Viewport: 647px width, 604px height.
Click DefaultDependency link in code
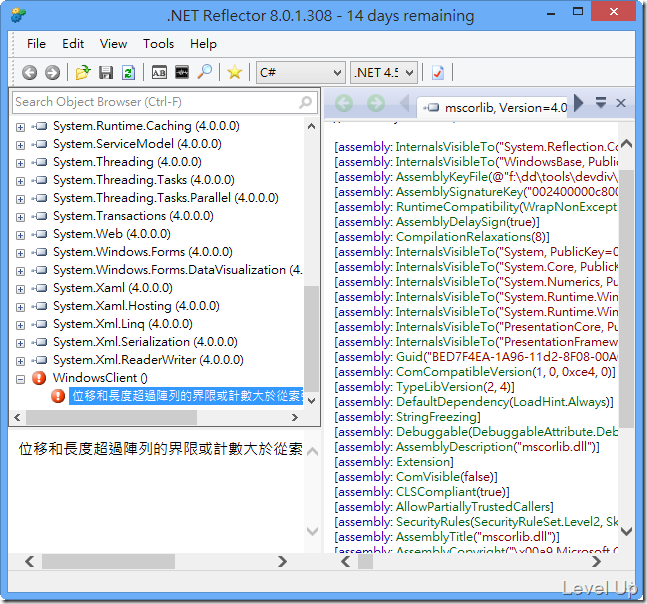click(x=452, y=402)
